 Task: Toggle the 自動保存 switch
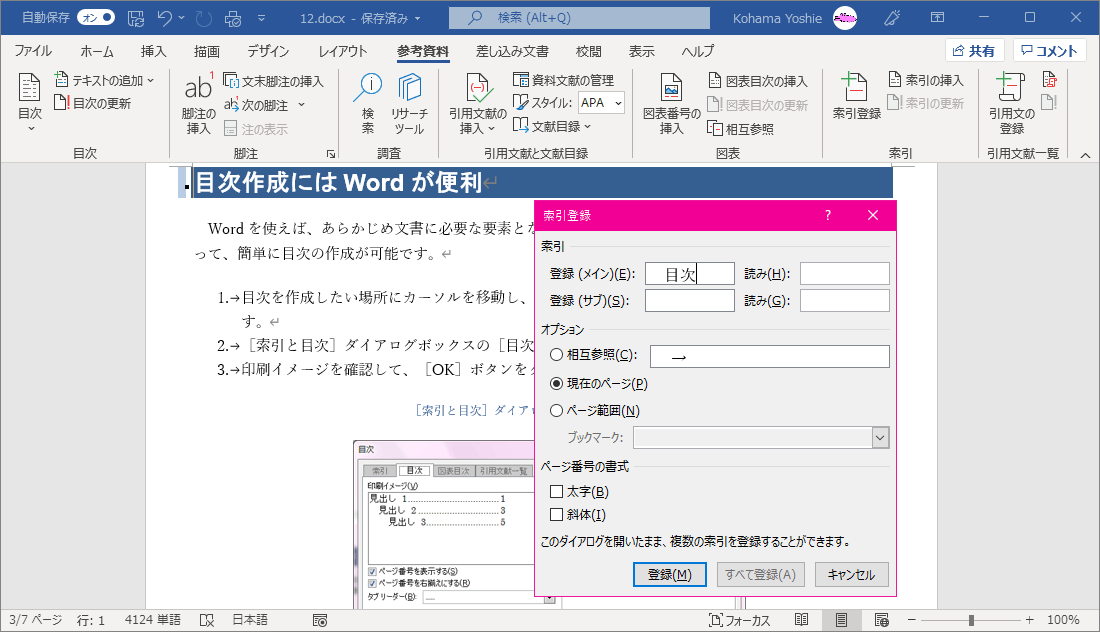(95, 18)
